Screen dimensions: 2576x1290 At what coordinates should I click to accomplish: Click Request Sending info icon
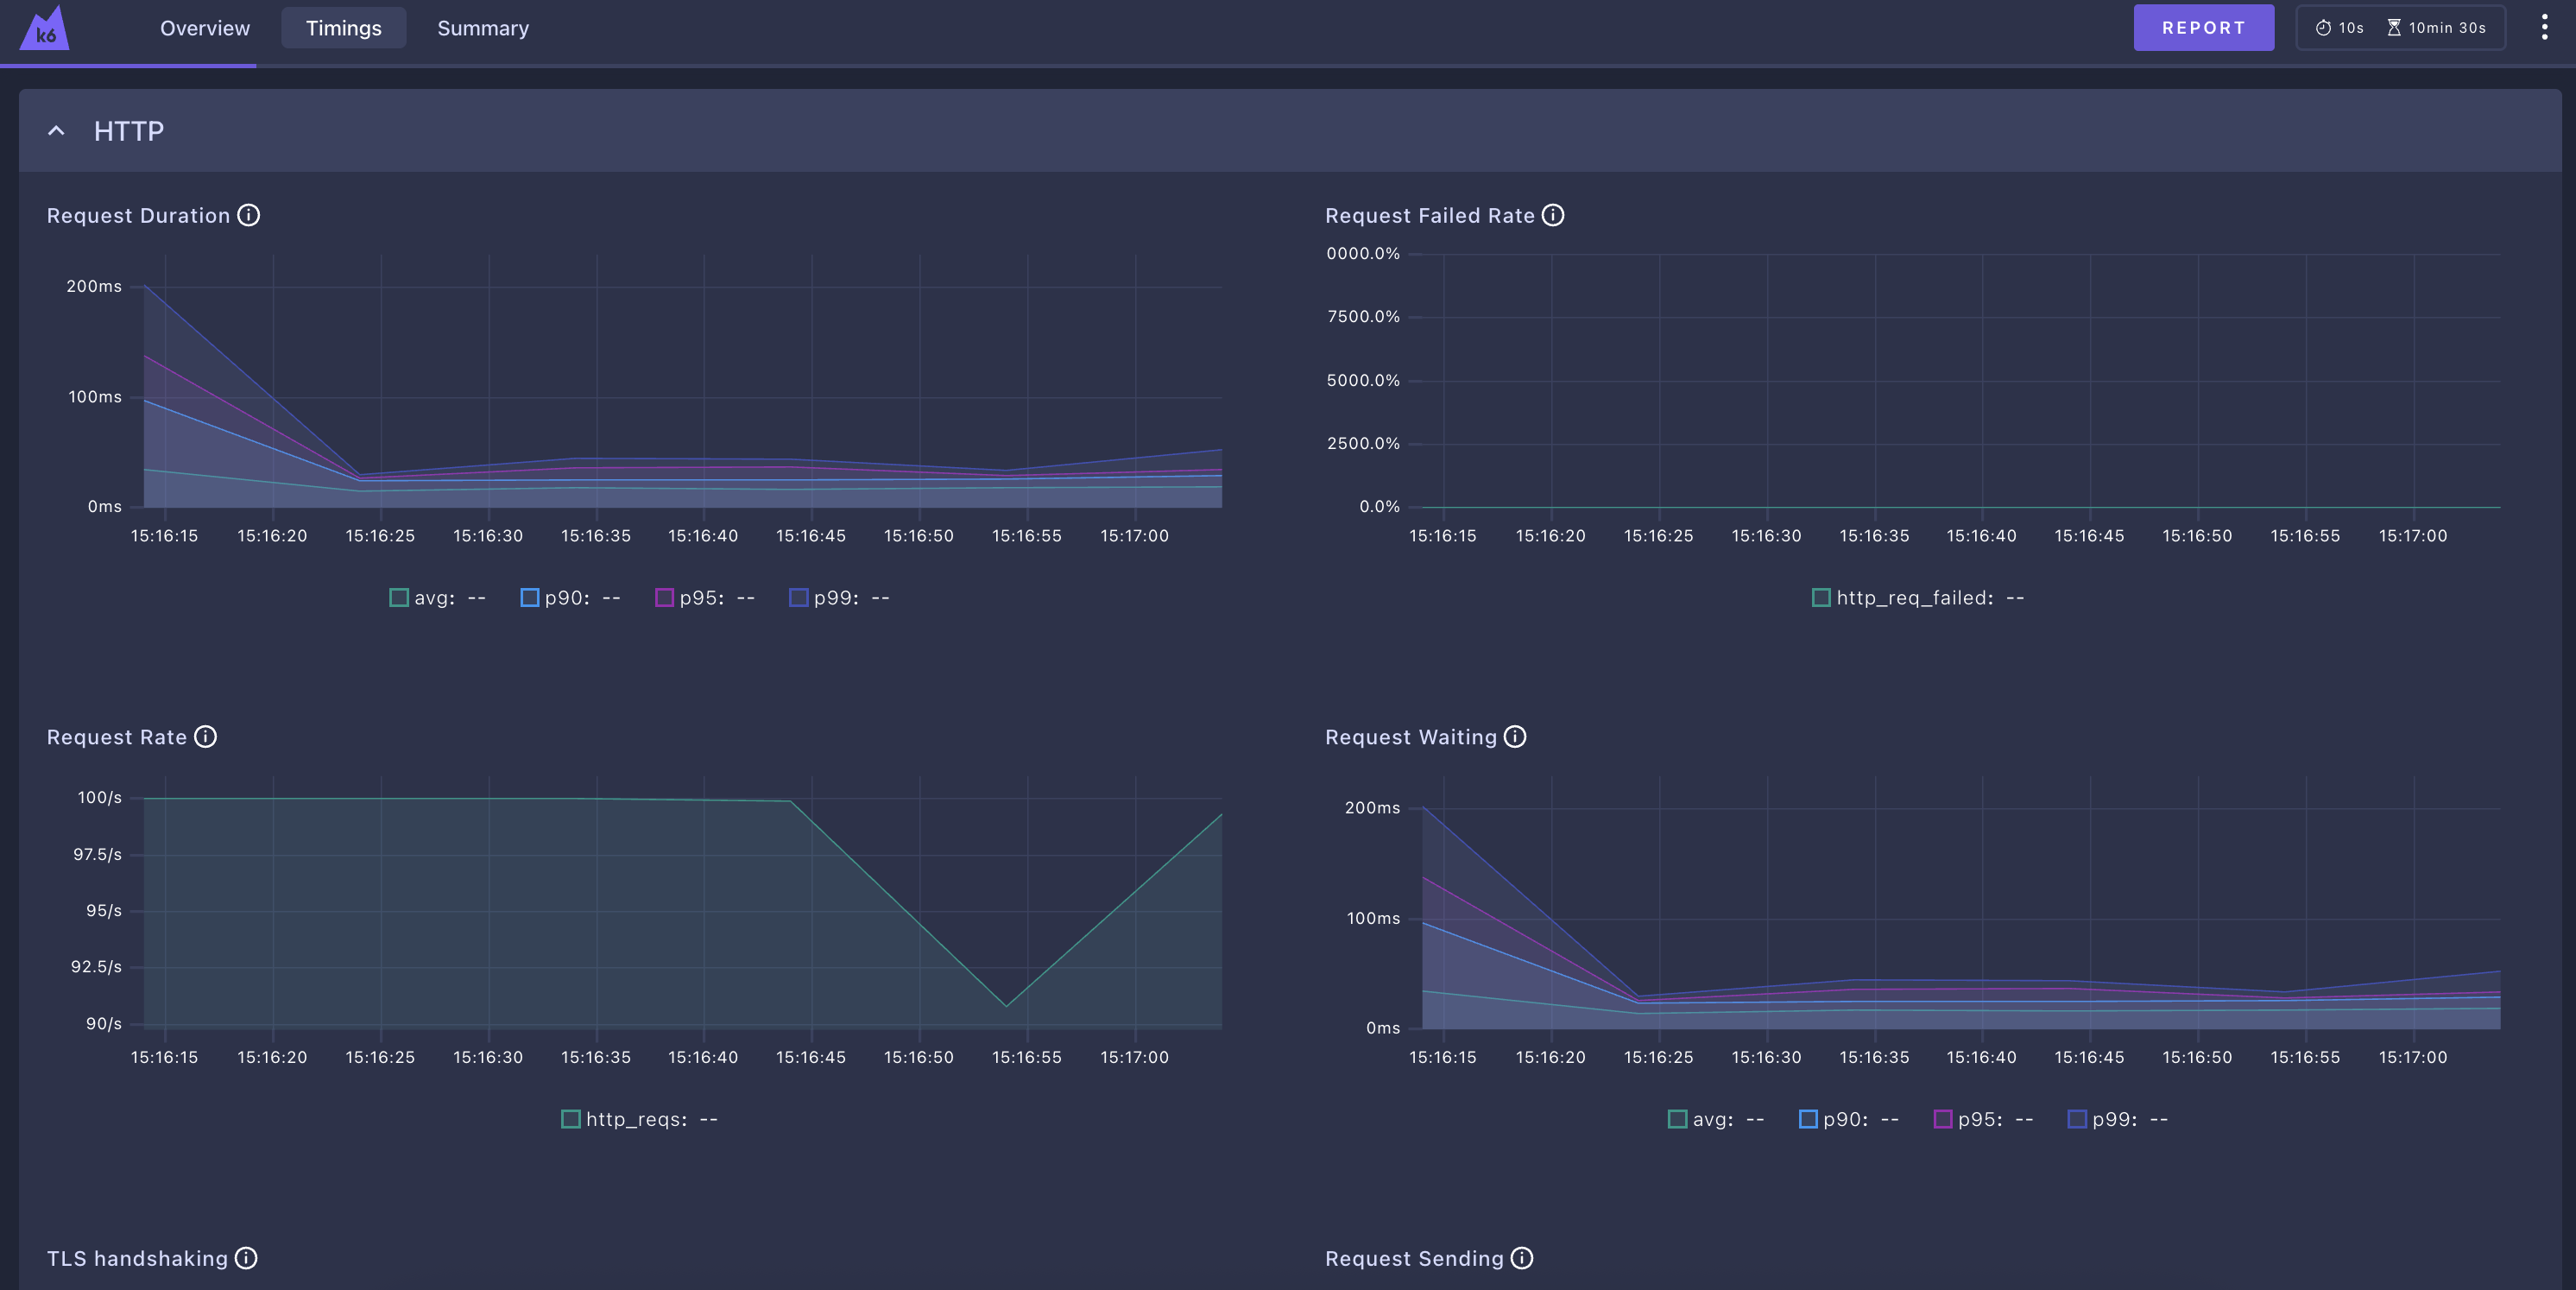[1521, 1258]
